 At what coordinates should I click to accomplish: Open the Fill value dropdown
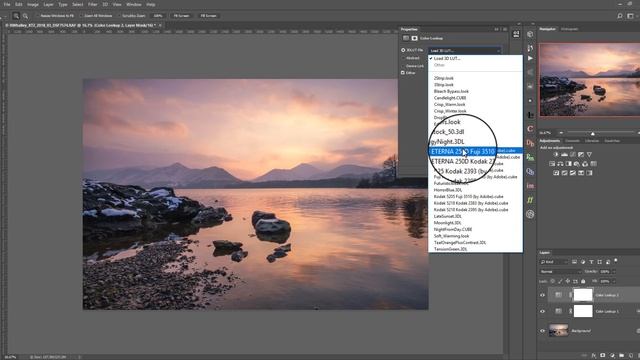pos(613,281)
